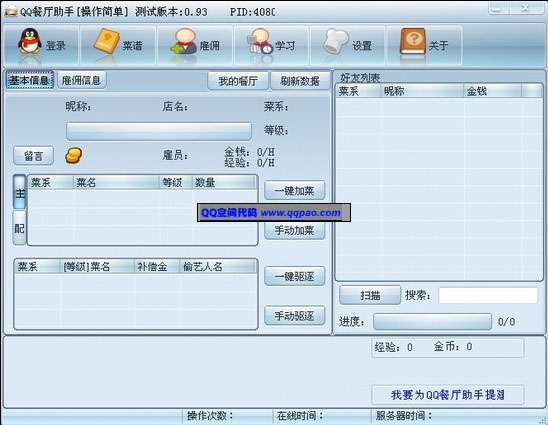Viewport: 548px width, 425px height.
Task: Click the 留言 button
Action: pos(34,156)
